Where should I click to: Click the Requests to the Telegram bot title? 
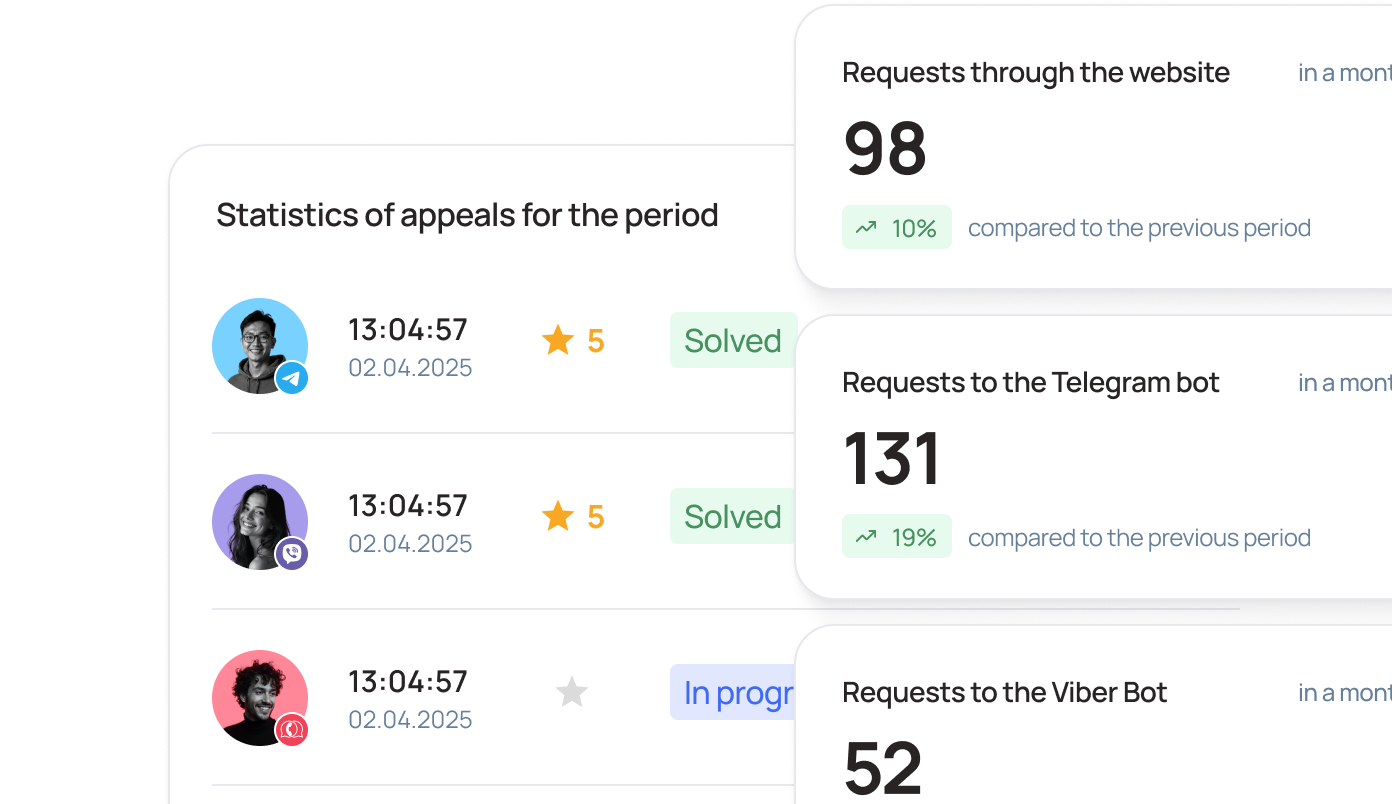pyautogui.click(x=1031, y=383)
